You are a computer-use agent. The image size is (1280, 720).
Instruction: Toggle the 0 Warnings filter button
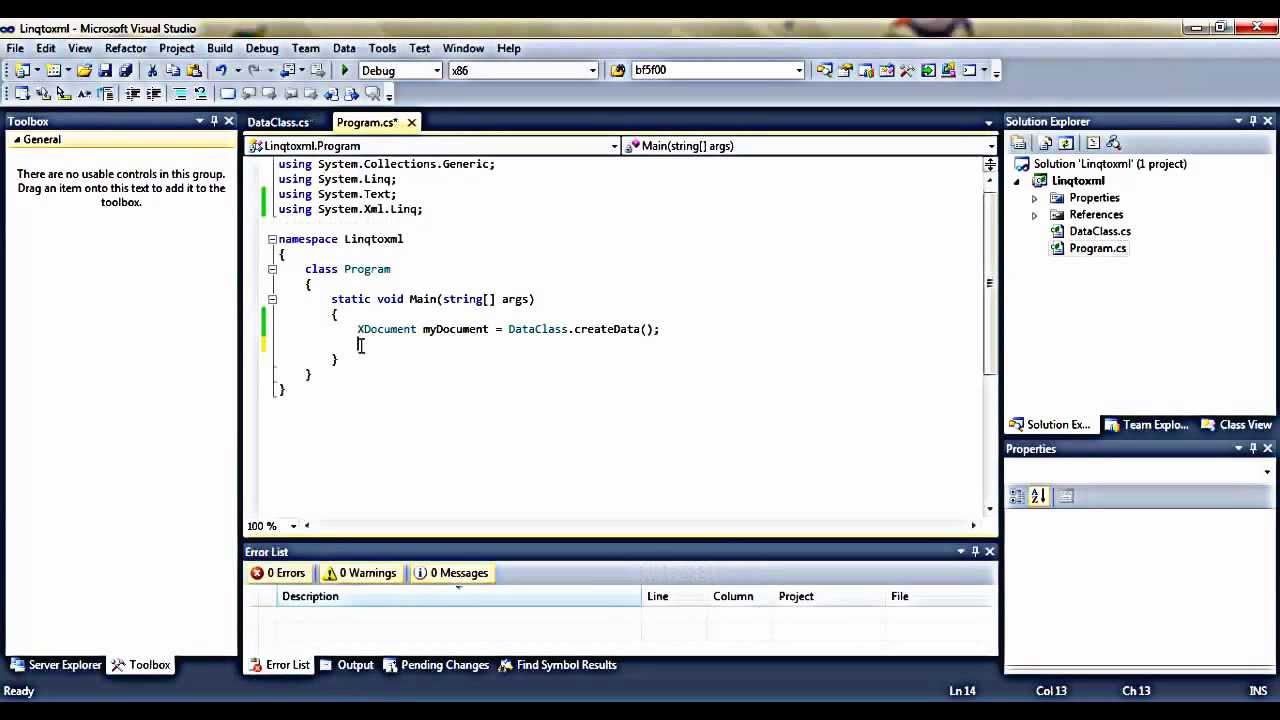[360, 573]
